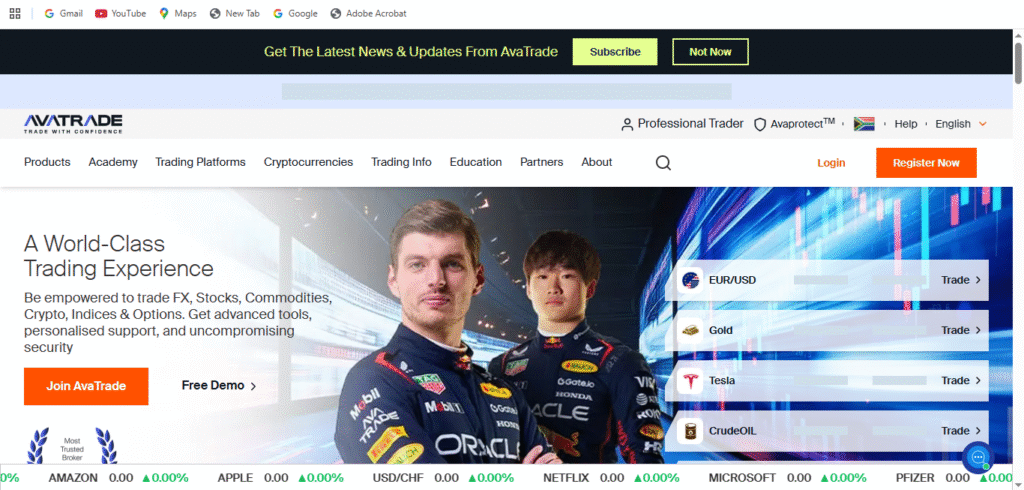Click the Tesla instrument icon
The image size is (1024, 490).
[x=690, y=380]
